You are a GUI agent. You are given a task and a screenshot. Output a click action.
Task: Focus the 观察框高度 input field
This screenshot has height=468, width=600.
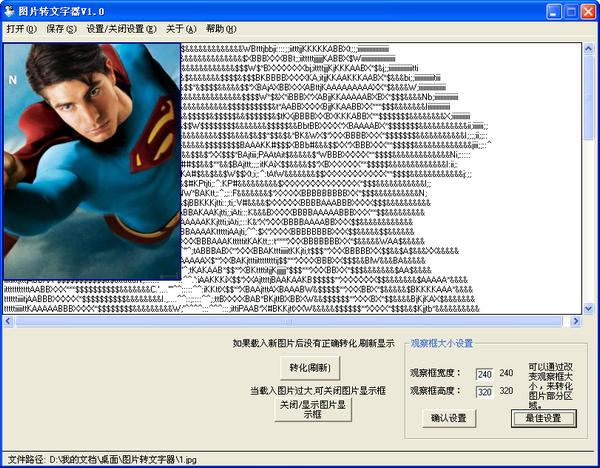click(484, 392)
